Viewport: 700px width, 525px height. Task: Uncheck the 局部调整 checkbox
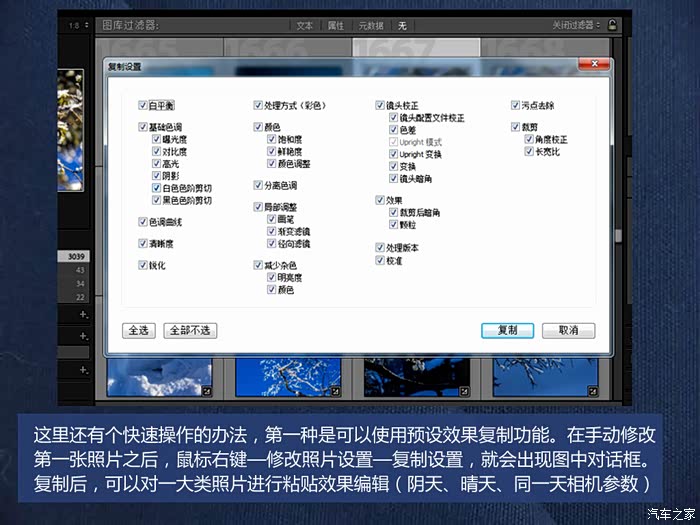[x=258, y=207]
